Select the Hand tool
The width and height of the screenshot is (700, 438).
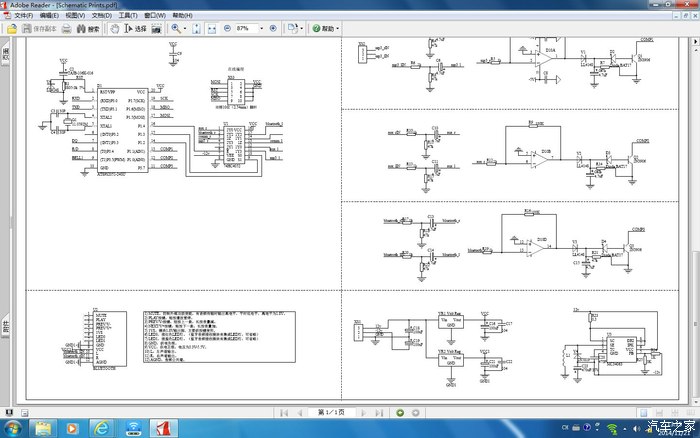point(115,29)
